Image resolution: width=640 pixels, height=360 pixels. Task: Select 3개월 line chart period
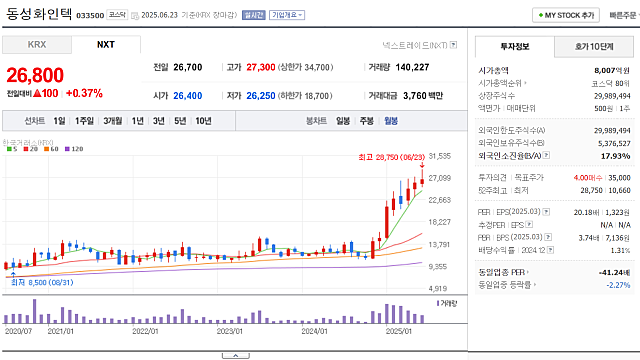(113, 121)
